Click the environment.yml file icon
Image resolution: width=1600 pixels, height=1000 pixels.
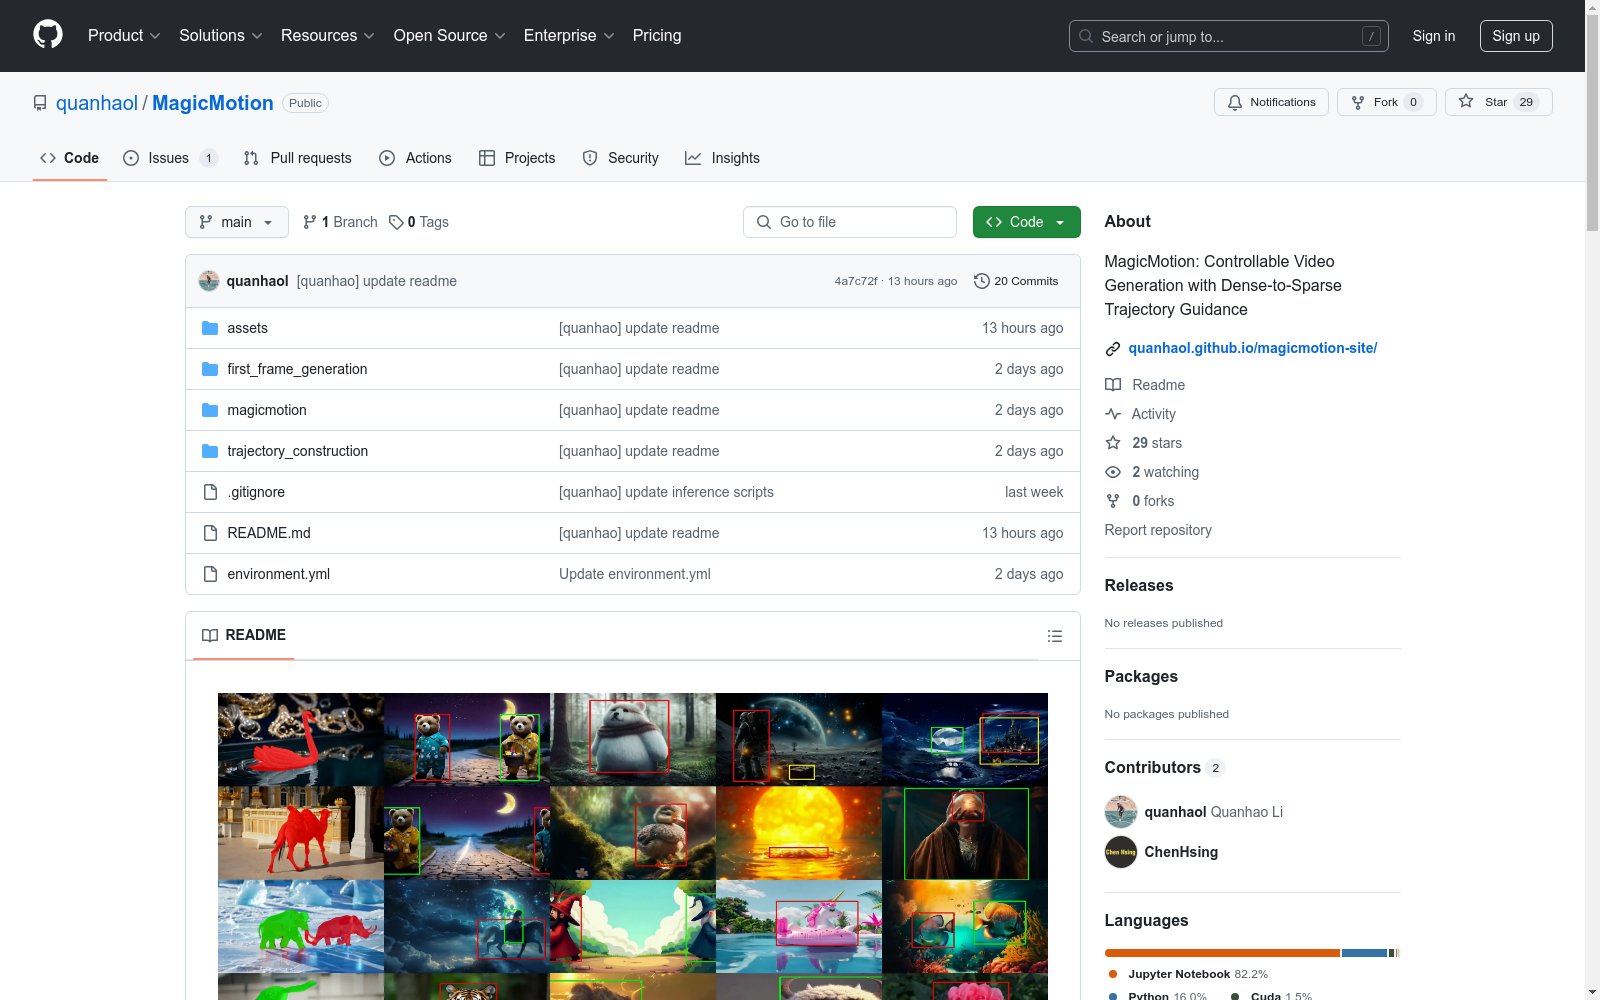tap(210, 574)
